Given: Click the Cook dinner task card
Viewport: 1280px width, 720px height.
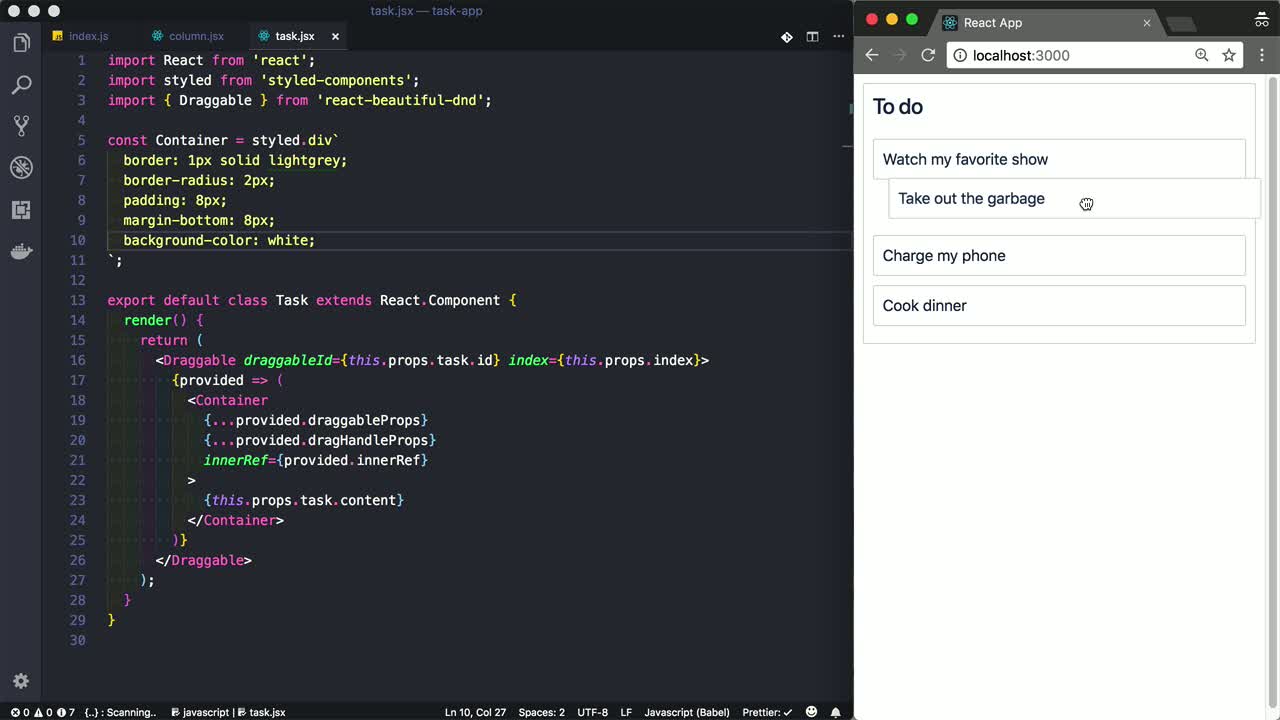Looking at the screenshot, I should (x=1058, y=306).
